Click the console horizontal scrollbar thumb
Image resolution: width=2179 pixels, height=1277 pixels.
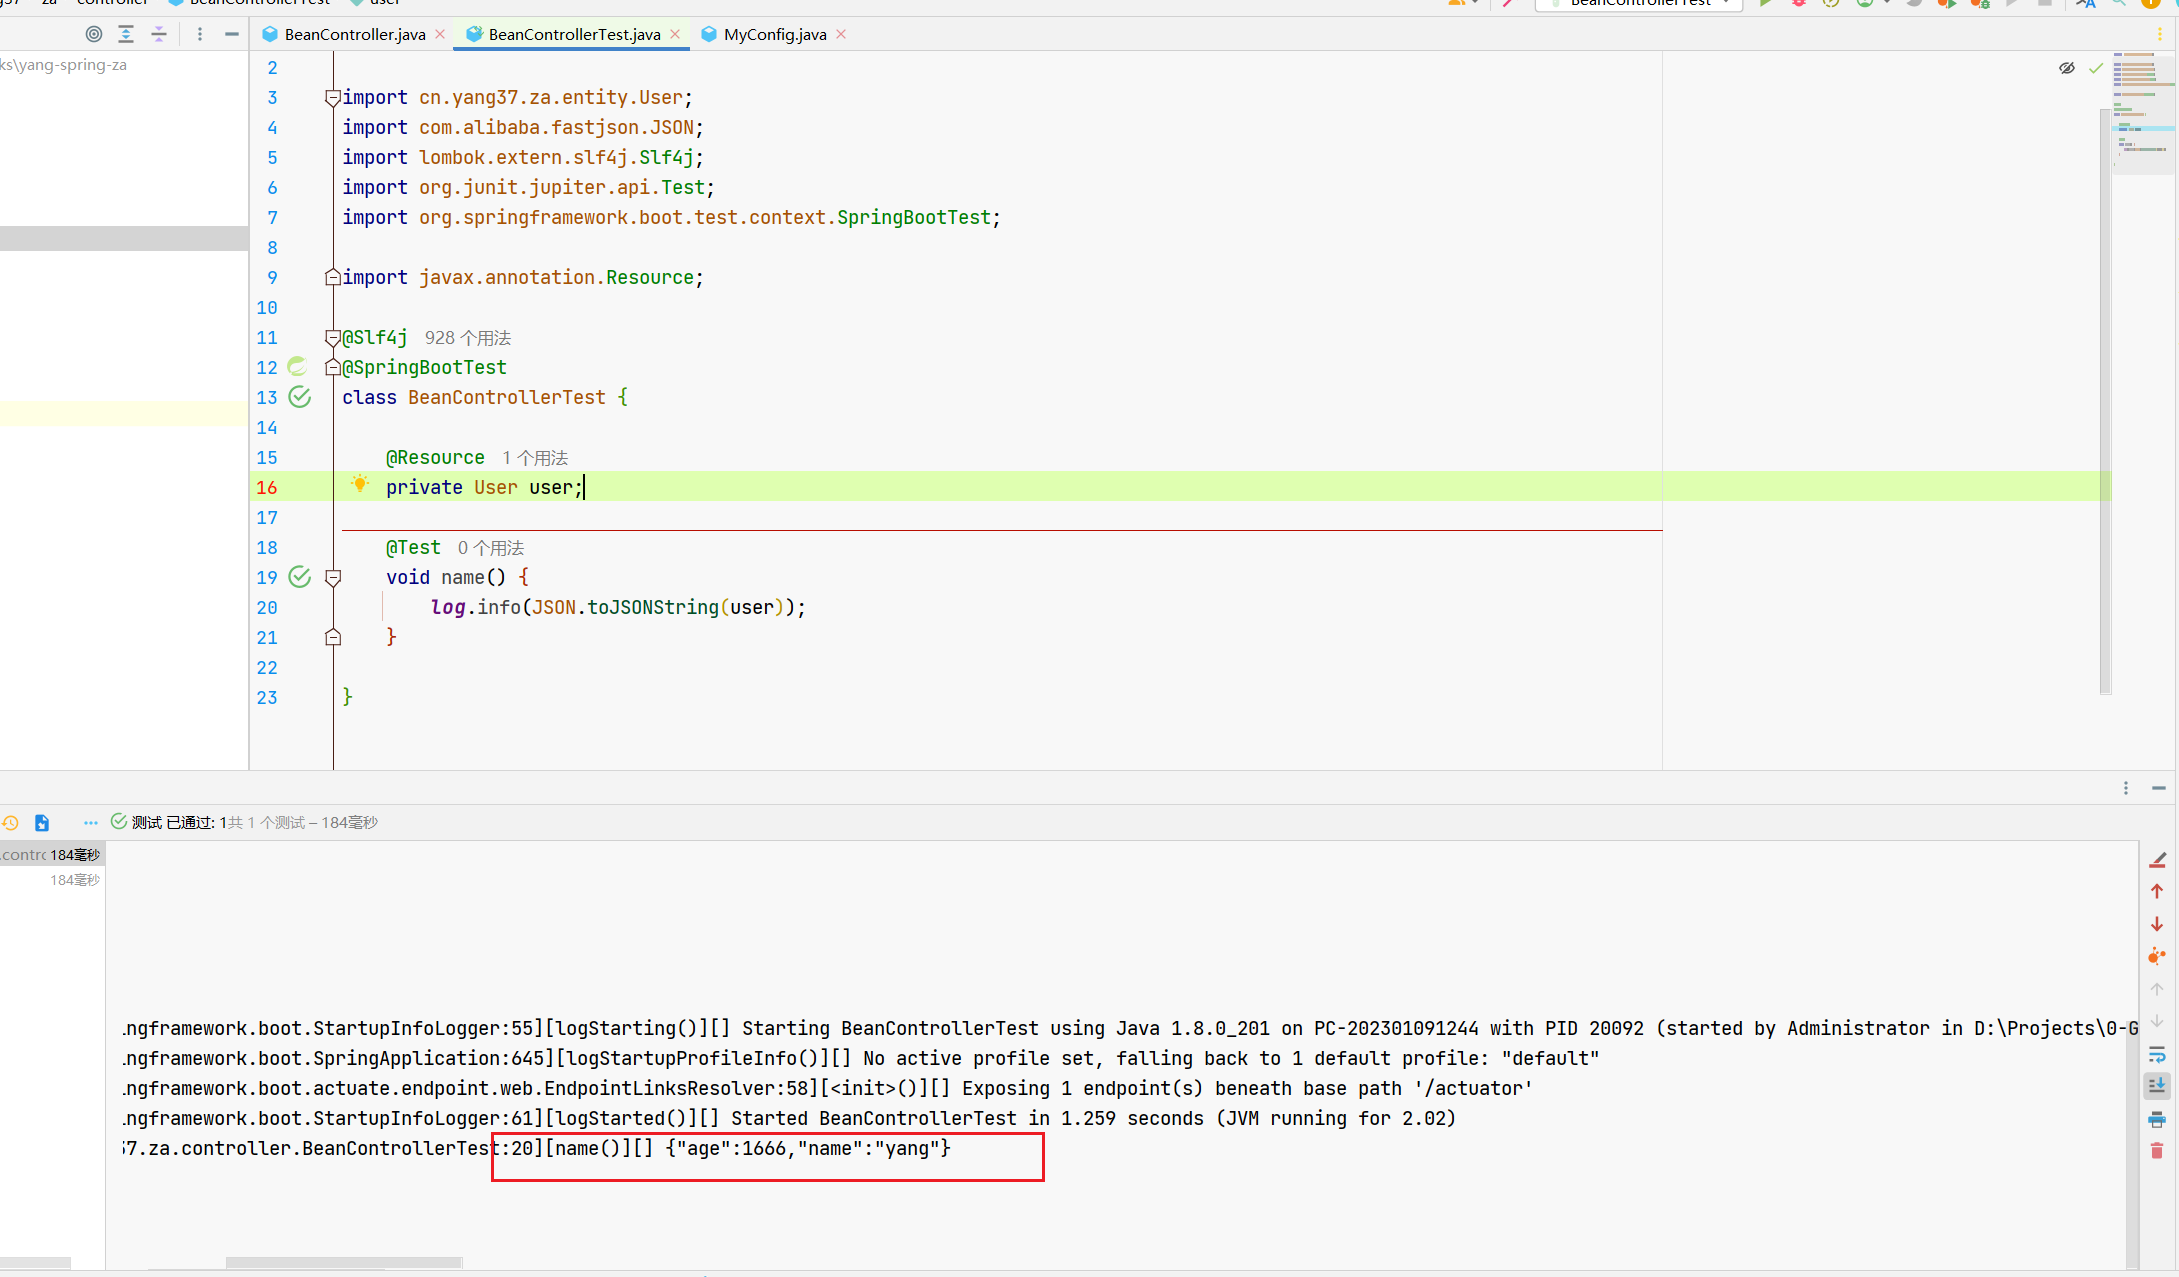[344, 1263]
